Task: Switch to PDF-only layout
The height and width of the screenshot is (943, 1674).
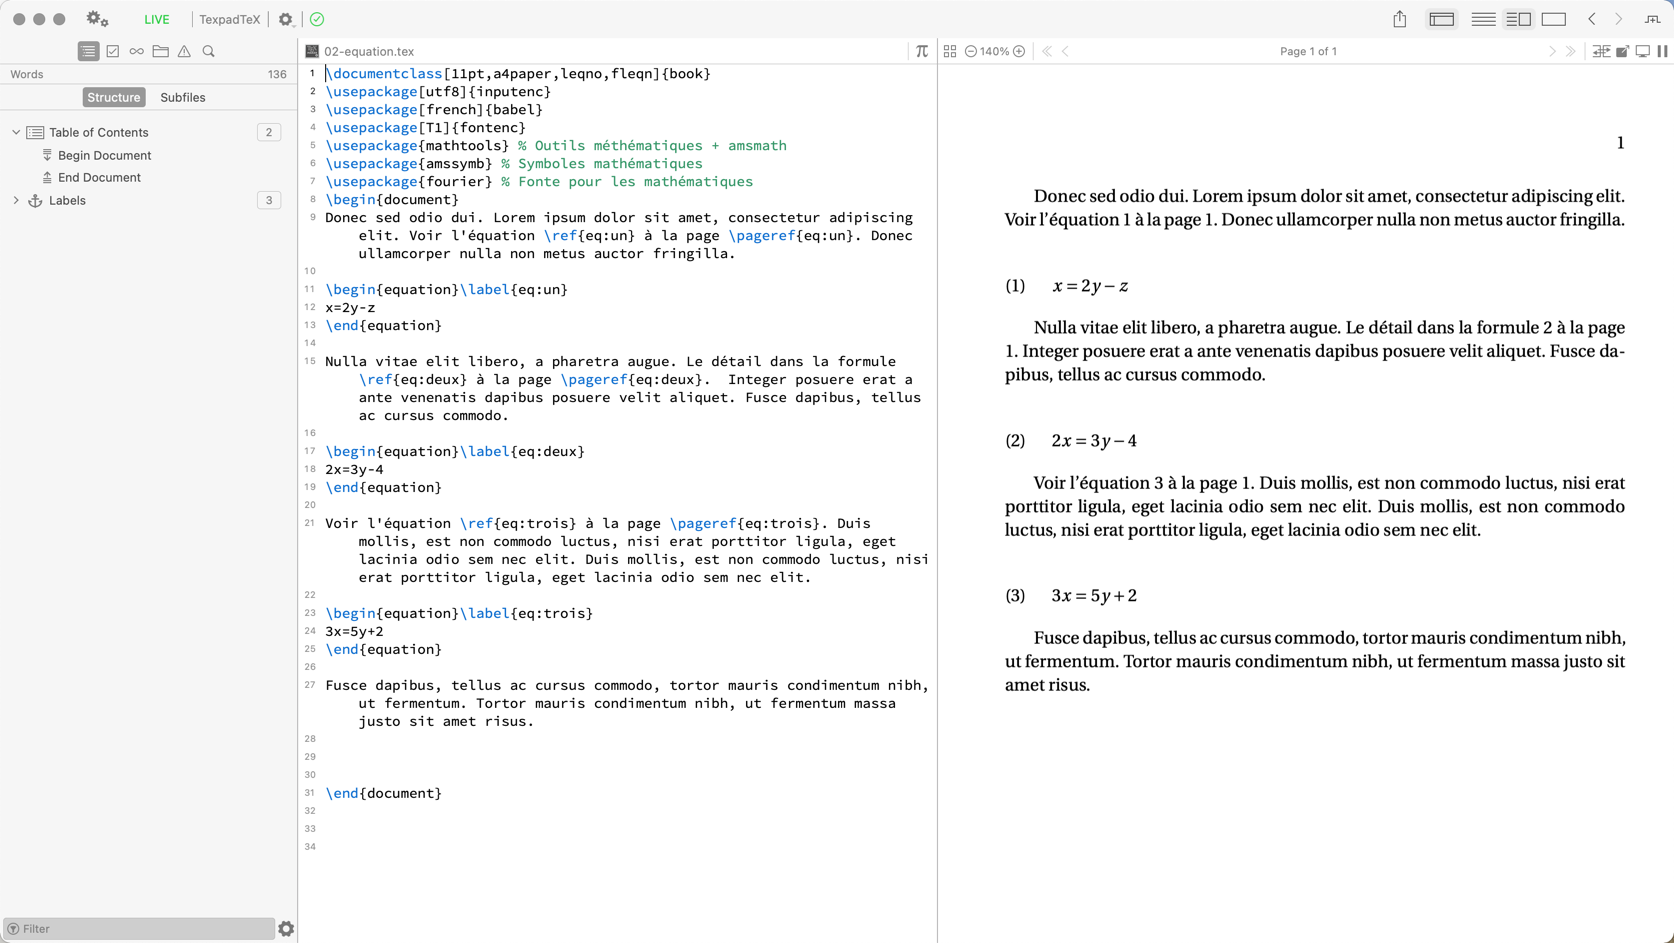Action: [1554, 19]
